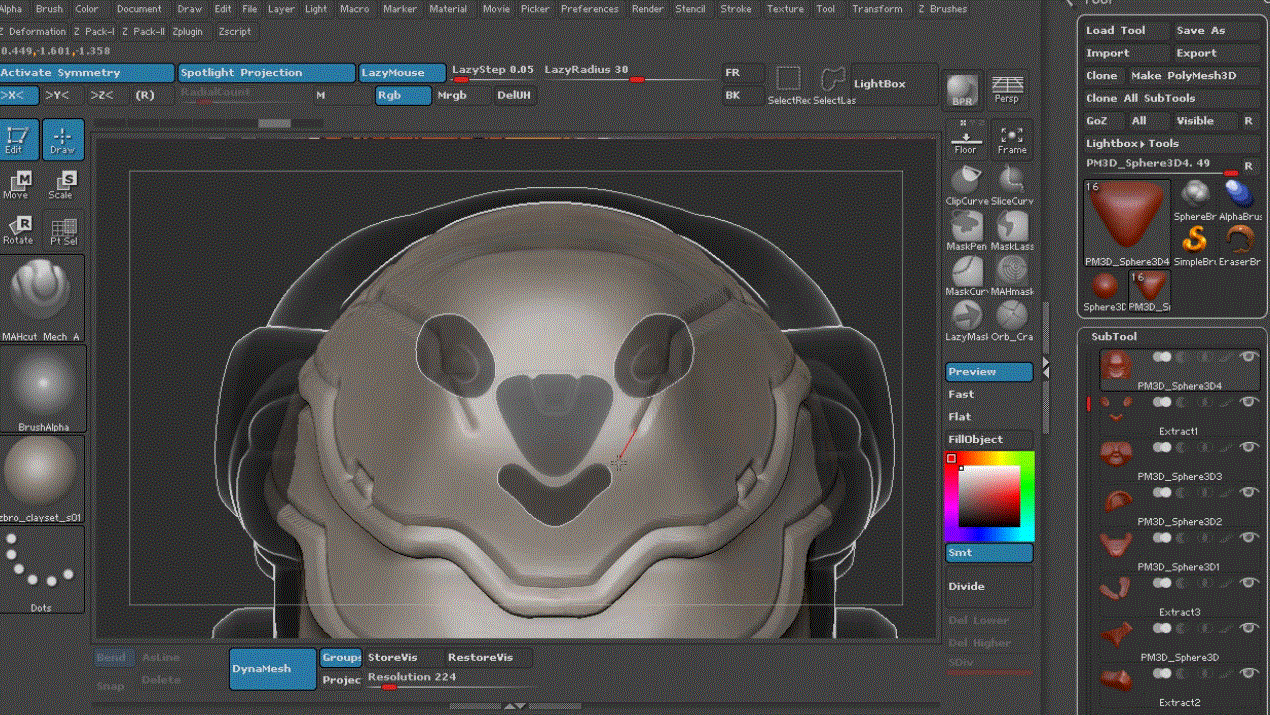Open the Preferences menu
Image resolution: width=1270 pixels, height=715 pixels.
click(589, 9)
